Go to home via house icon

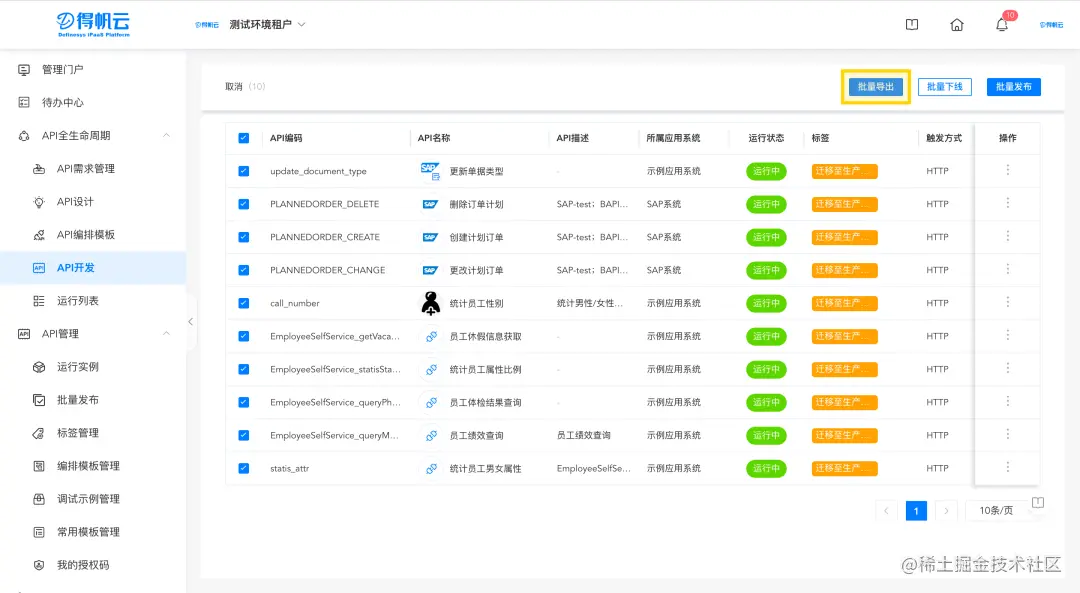[957, 25]
